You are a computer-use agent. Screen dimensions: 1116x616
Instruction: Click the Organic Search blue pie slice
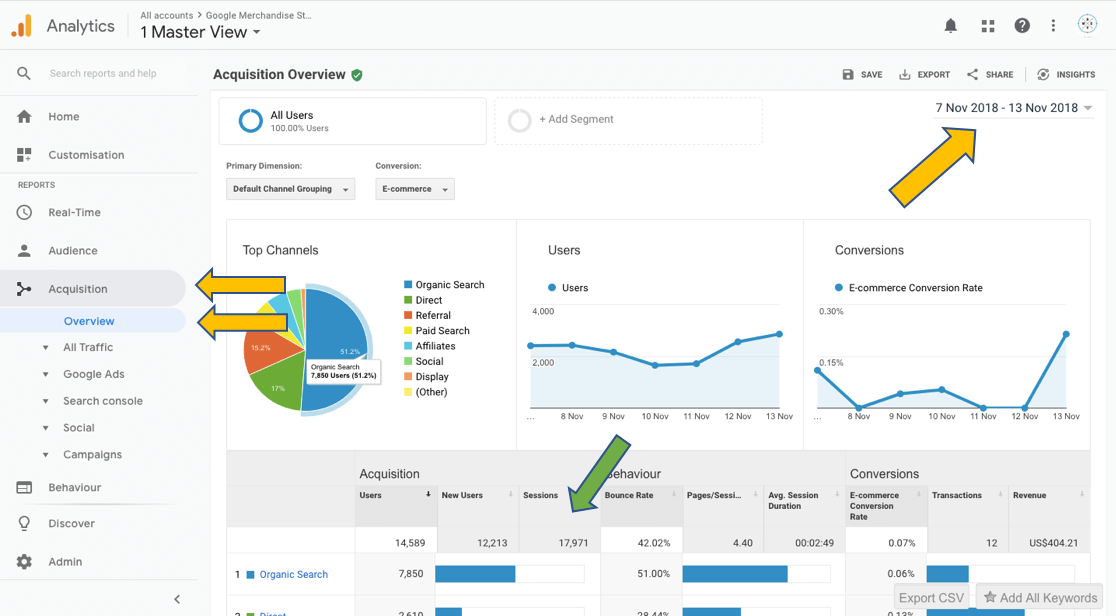[x=335, y=335]
